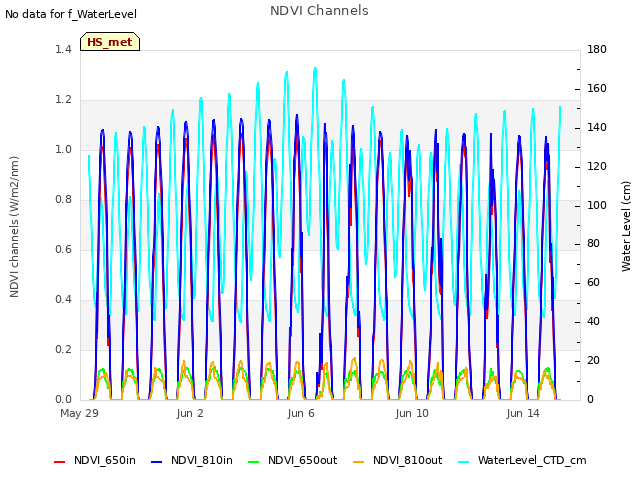The width and height of the screenshot is (640, 480).
Task: Click the green NDVI_650out legend swatch
Action: (x=253, y=462)
